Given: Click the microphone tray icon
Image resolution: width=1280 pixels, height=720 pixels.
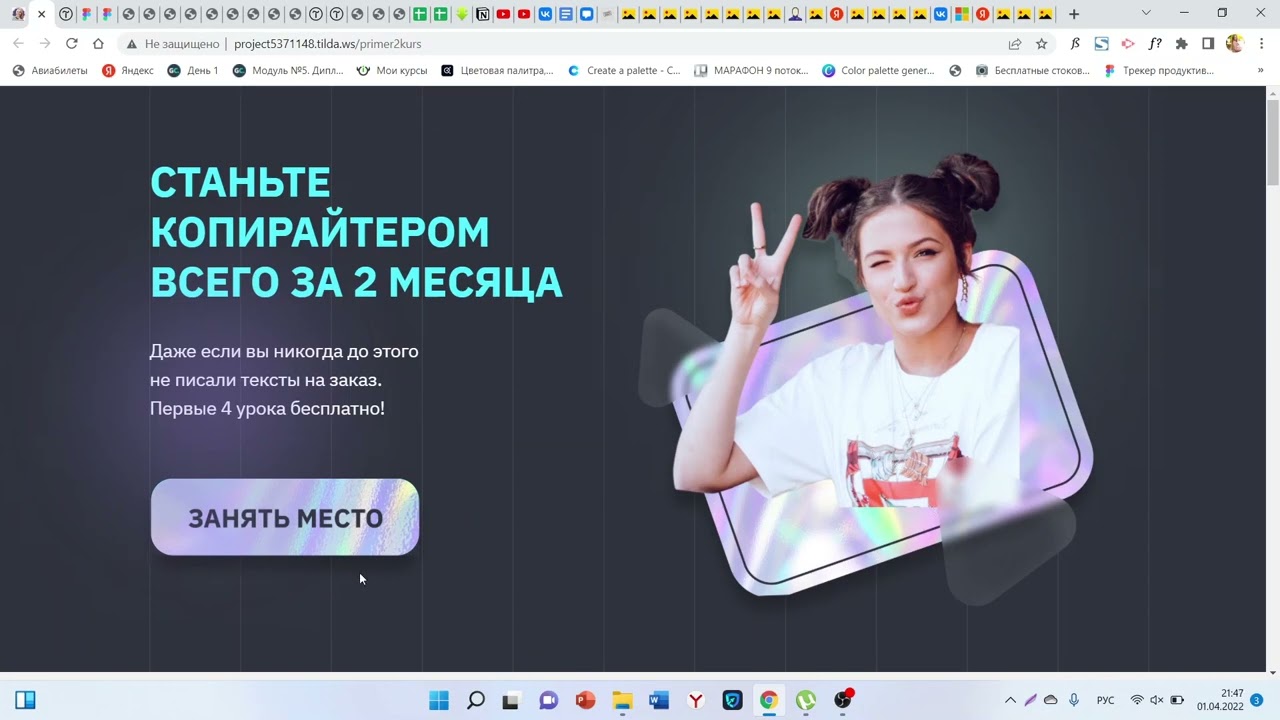Looking at the screenshot, I should (1074, 700).
